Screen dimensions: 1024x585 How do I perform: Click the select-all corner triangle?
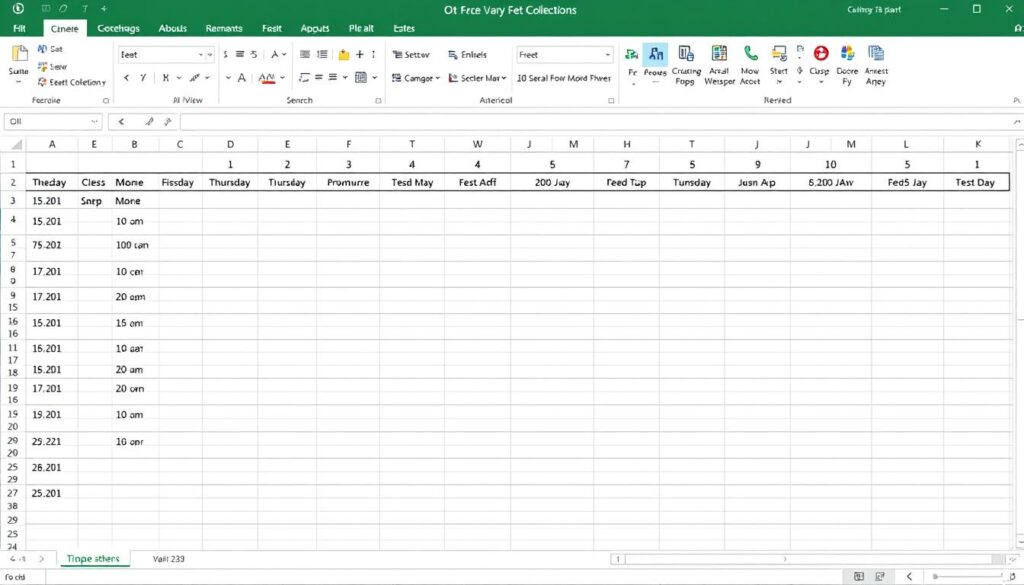pos(16,144)
